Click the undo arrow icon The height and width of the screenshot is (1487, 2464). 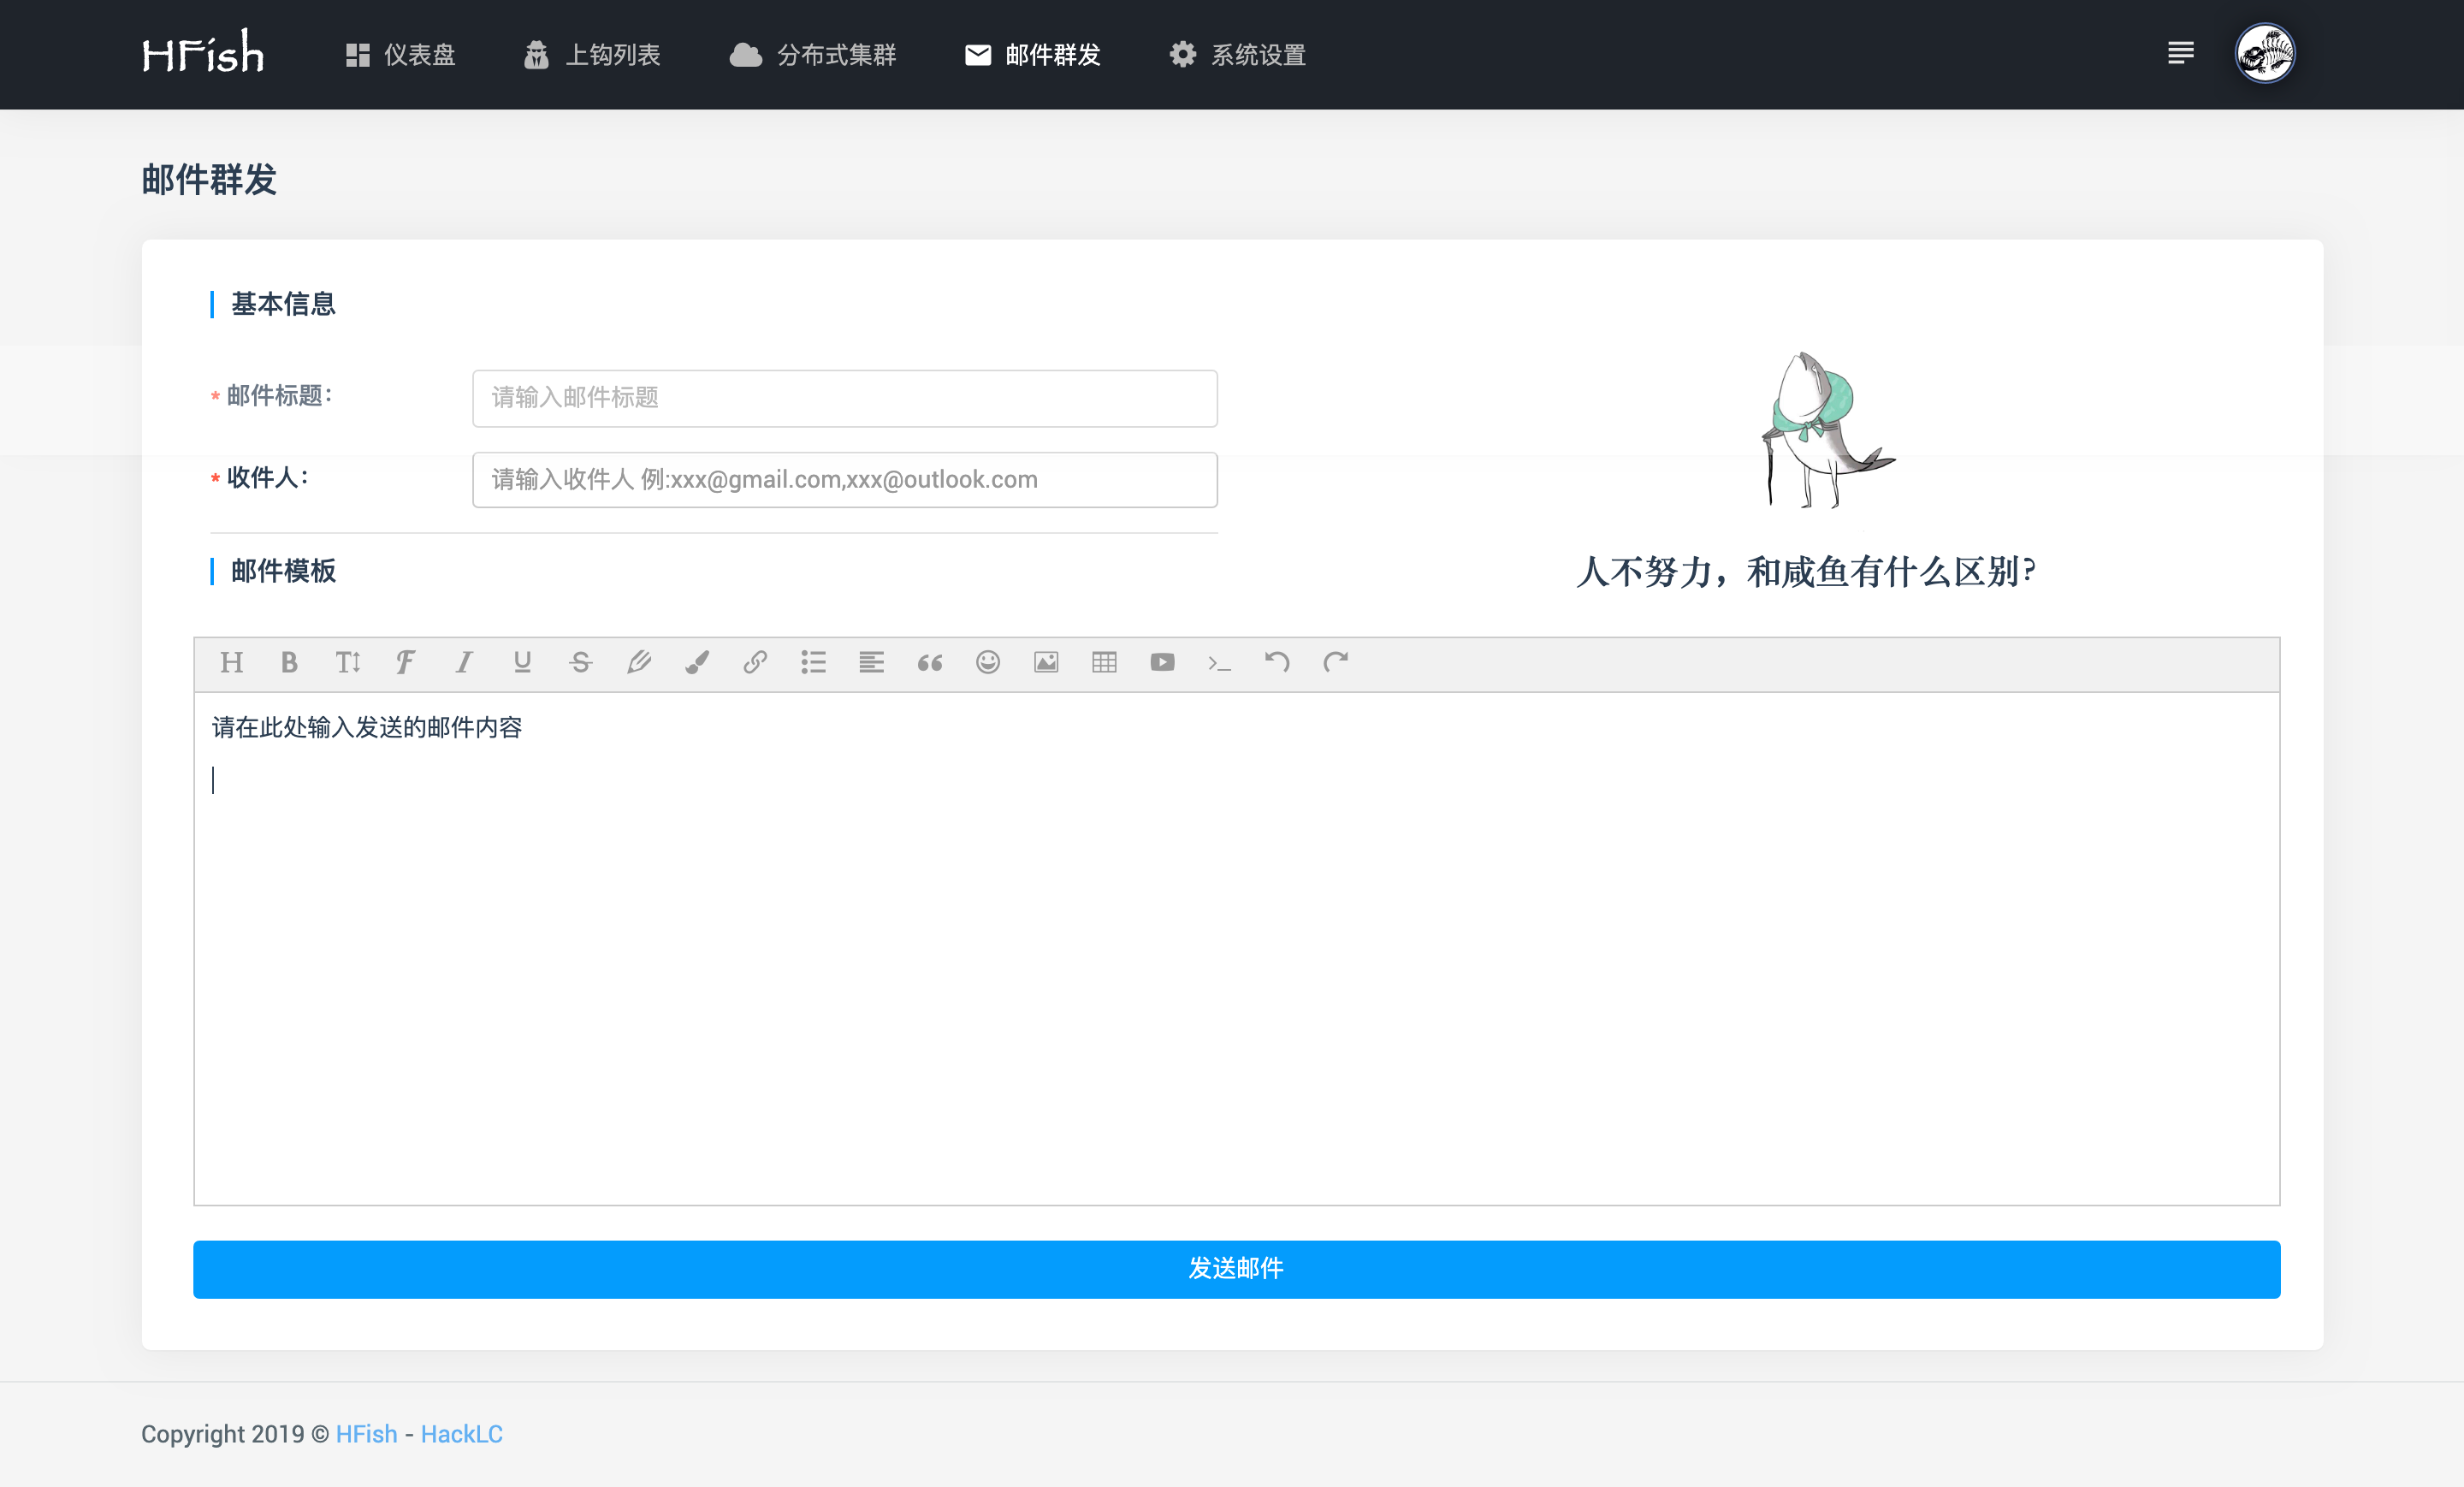pyautogui.click(x=1277, y=662)
